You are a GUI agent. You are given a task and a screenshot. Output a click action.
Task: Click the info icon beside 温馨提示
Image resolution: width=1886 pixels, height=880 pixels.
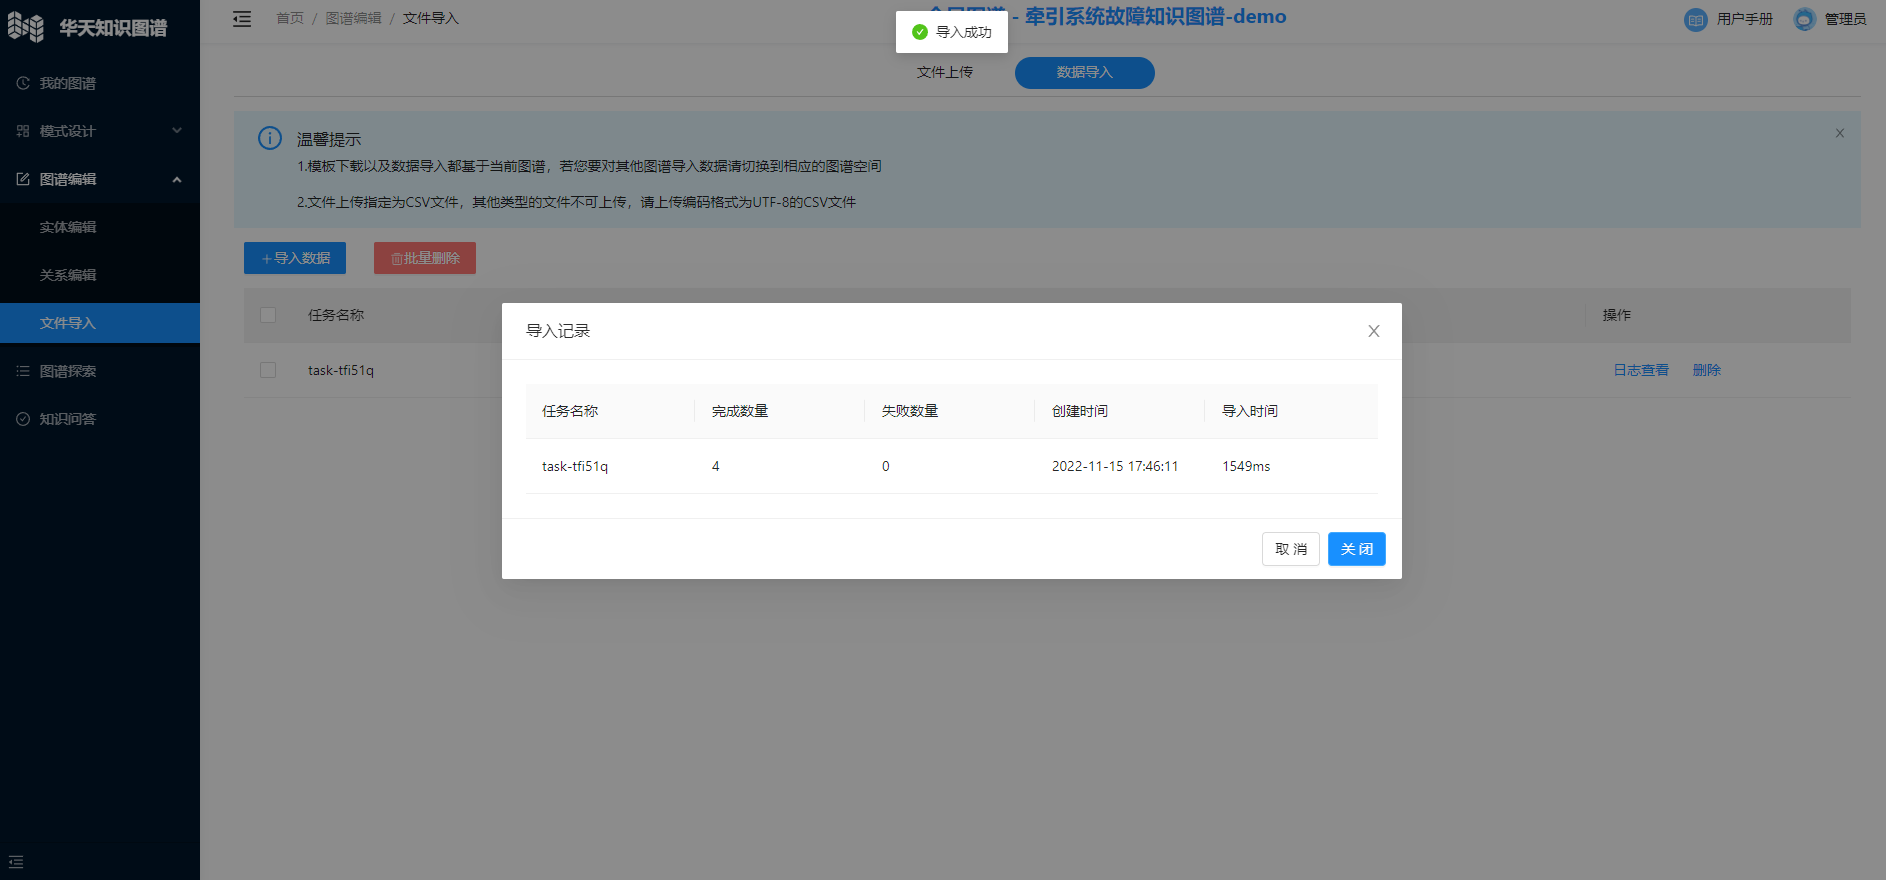click(270, 138)
